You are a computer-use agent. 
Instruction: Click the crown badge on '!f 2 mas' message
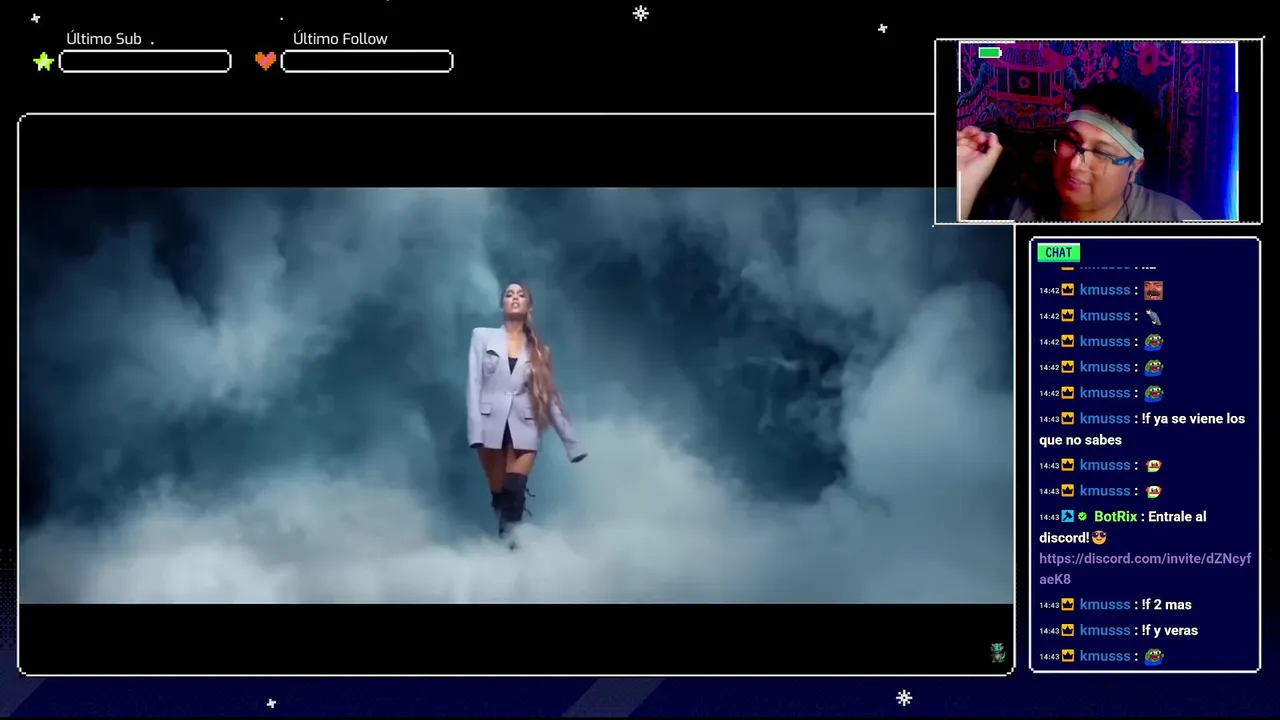pos(1068,605)
